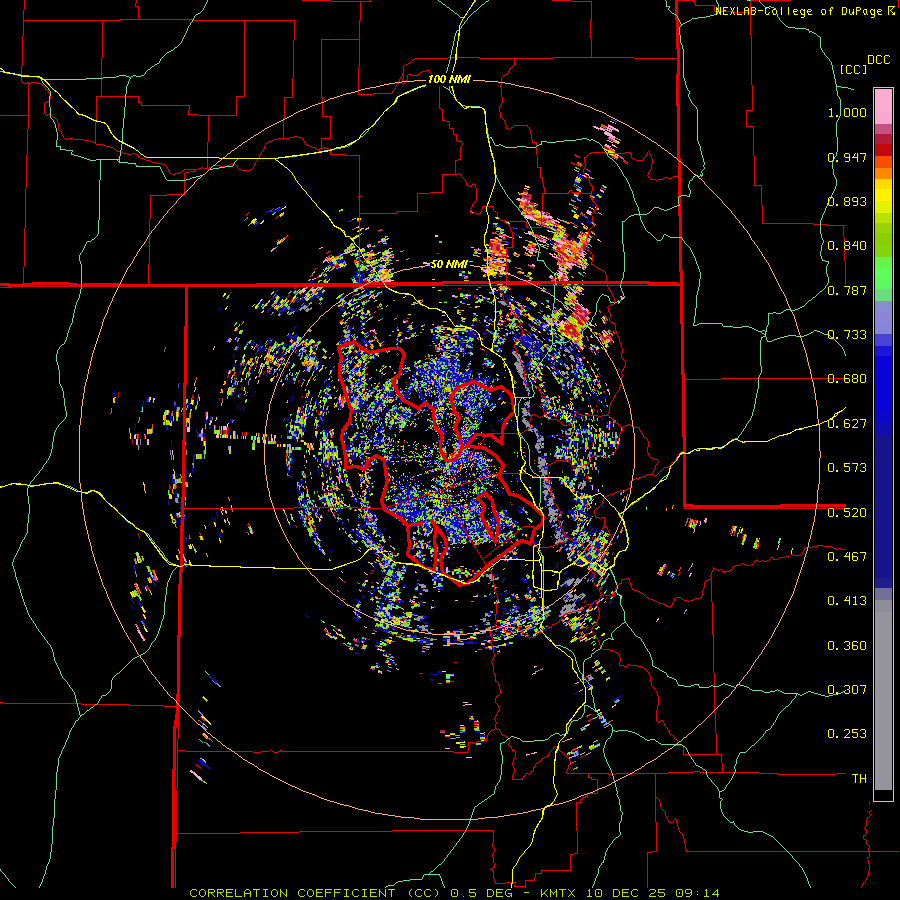Click the 0.467 legend value
Viewport: 900px width, 900px height.
point(847,557)
